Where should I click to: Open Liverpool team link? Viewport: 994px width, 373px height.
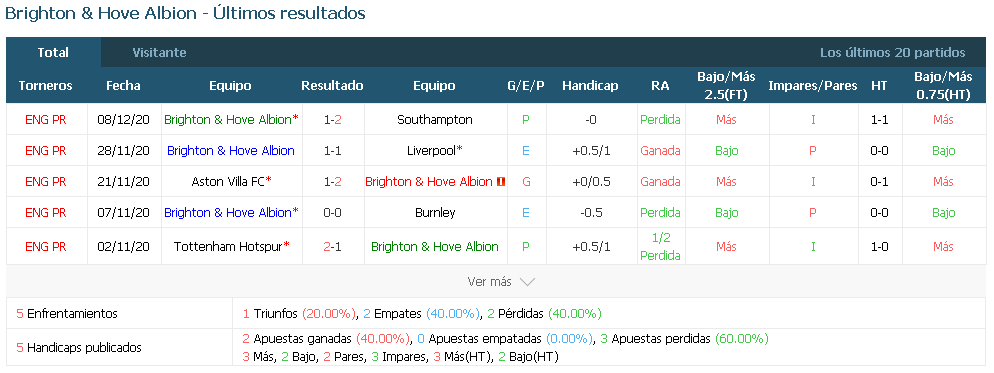point(434,150)
